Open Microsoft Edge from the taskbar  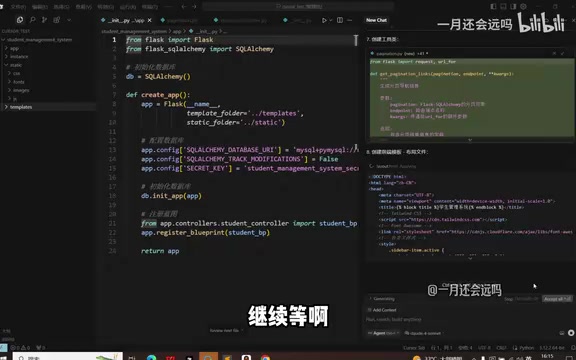pyautogui.click(x=151, y=357)
